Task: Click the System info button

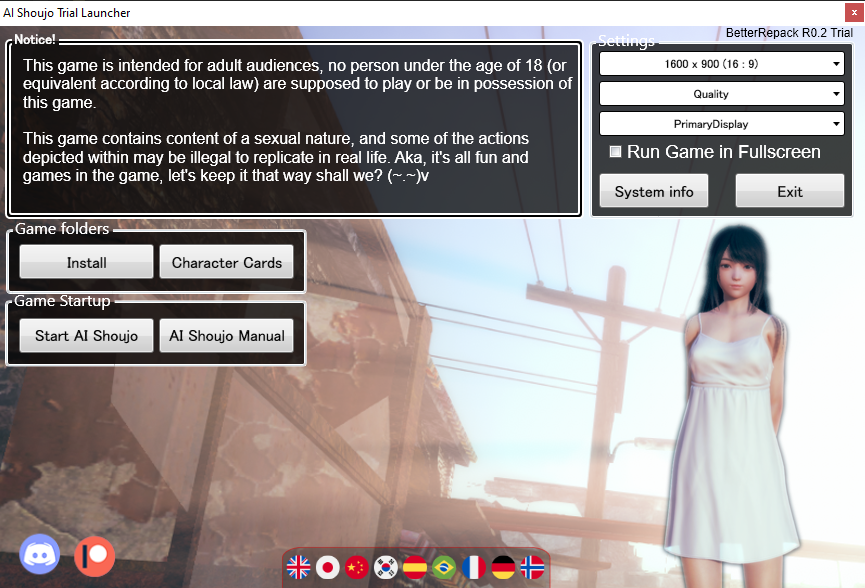Action: (654, 191)
